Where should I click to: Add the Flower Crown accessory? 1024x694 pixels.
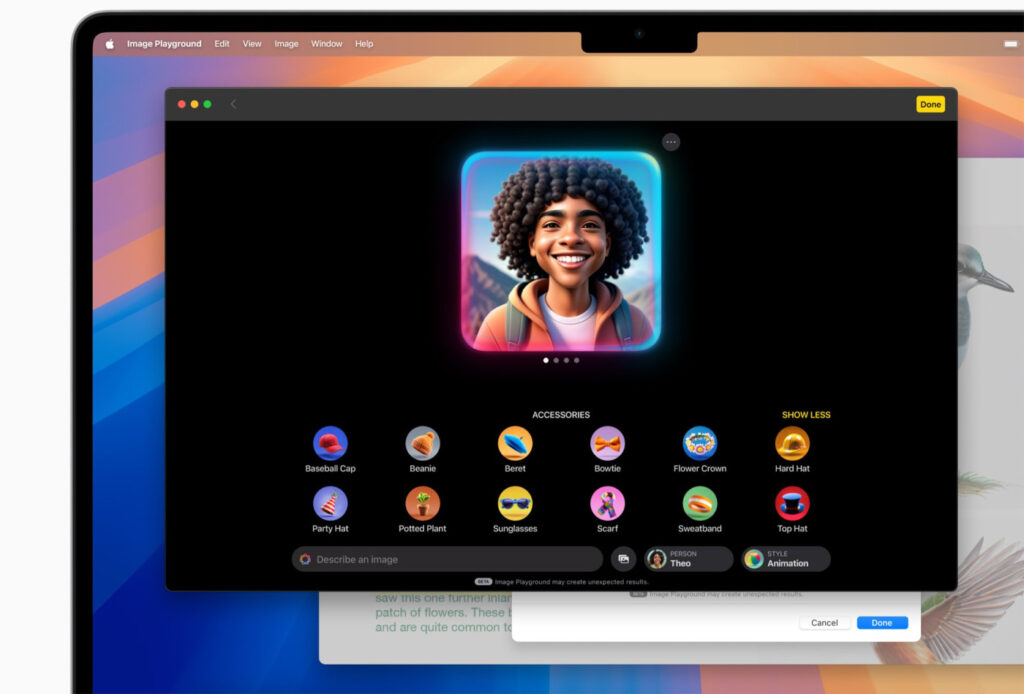tap(699, 444)
